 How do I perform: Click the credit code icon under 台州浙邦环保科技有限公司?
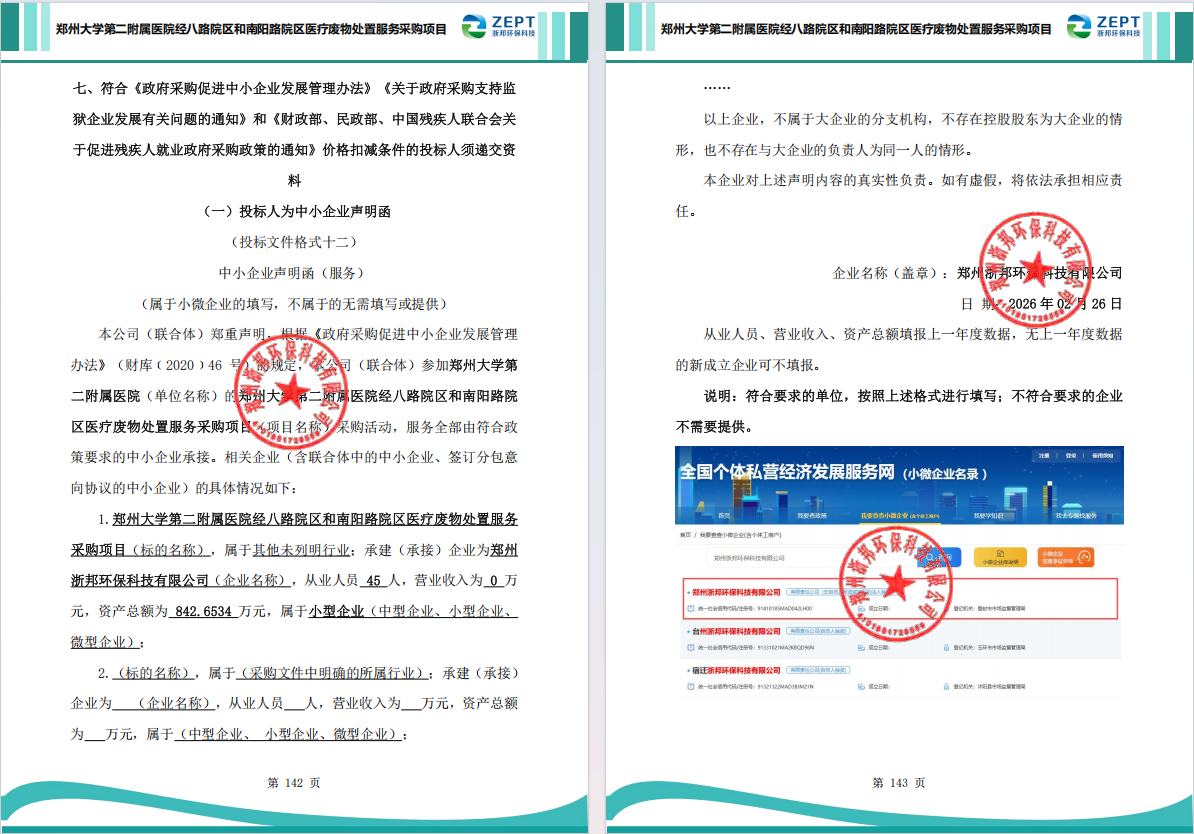click(x=692, y=647)
